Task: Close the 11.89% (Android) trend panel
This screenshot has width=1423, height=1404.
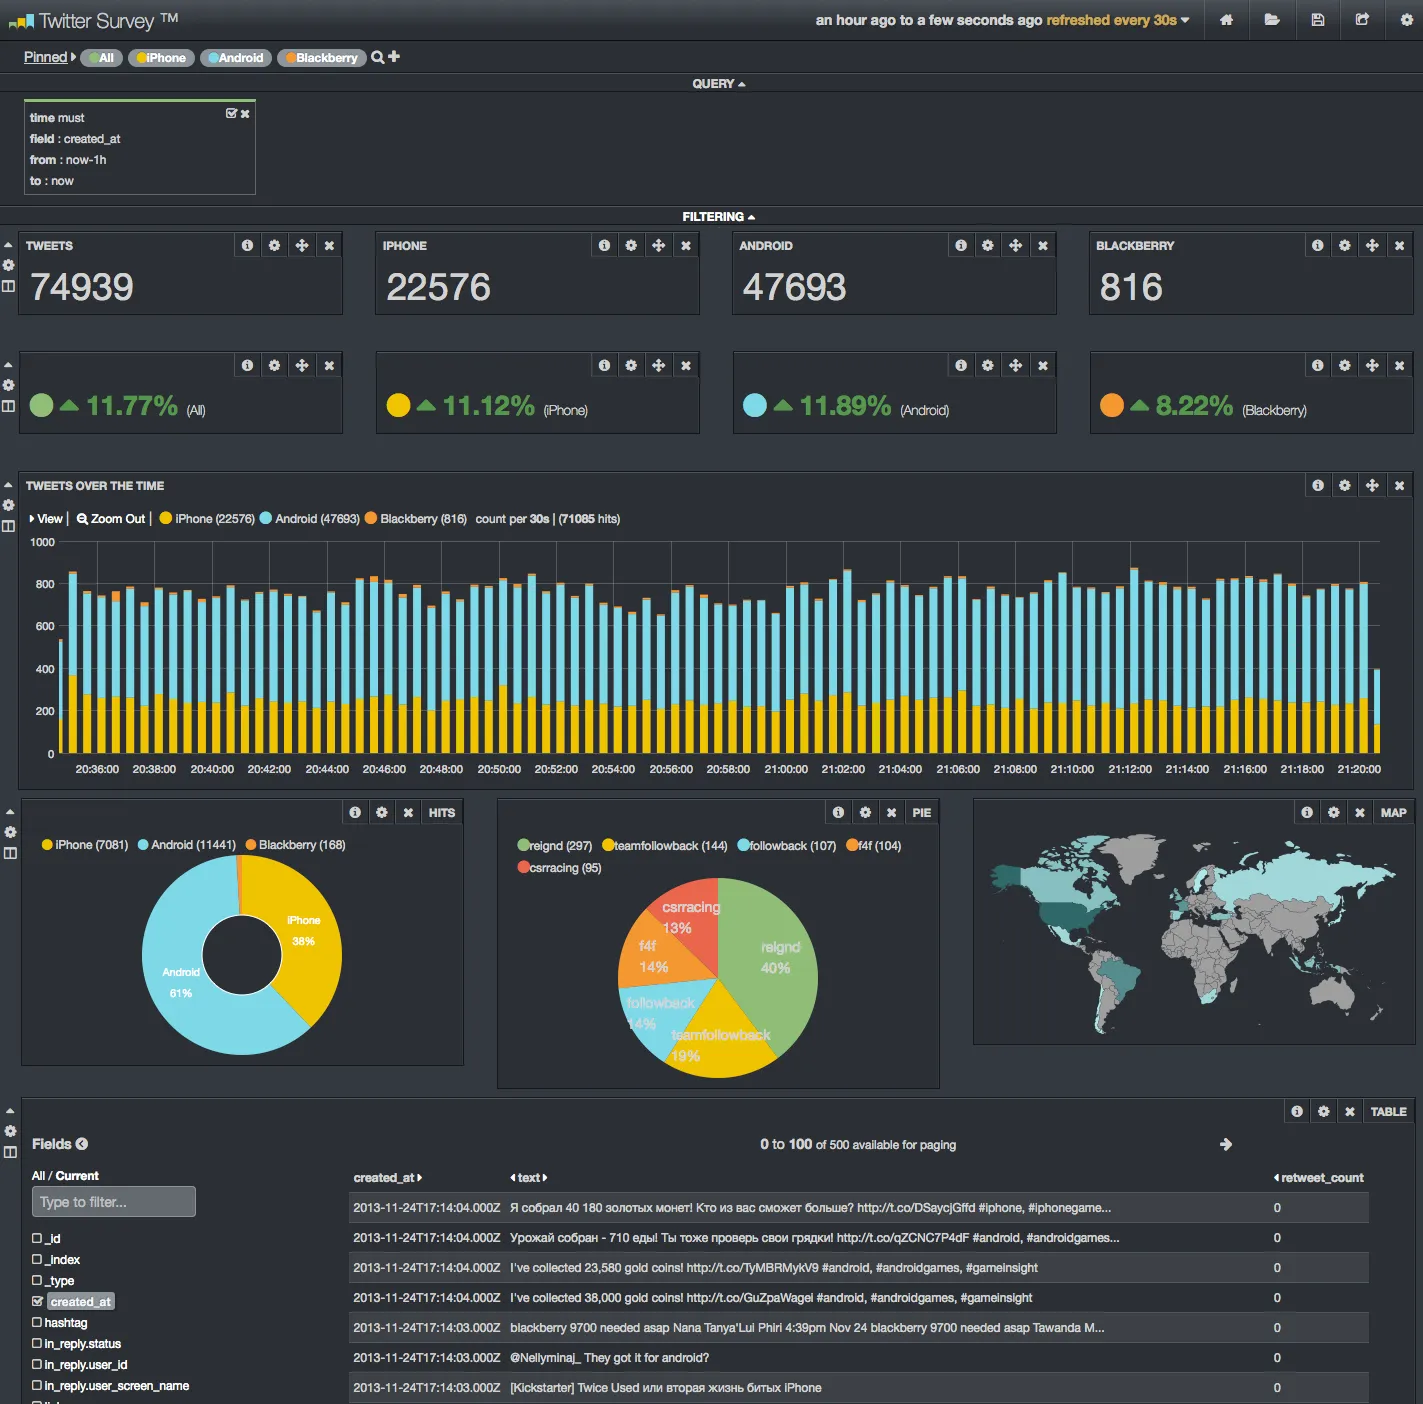Action: 1043,365
